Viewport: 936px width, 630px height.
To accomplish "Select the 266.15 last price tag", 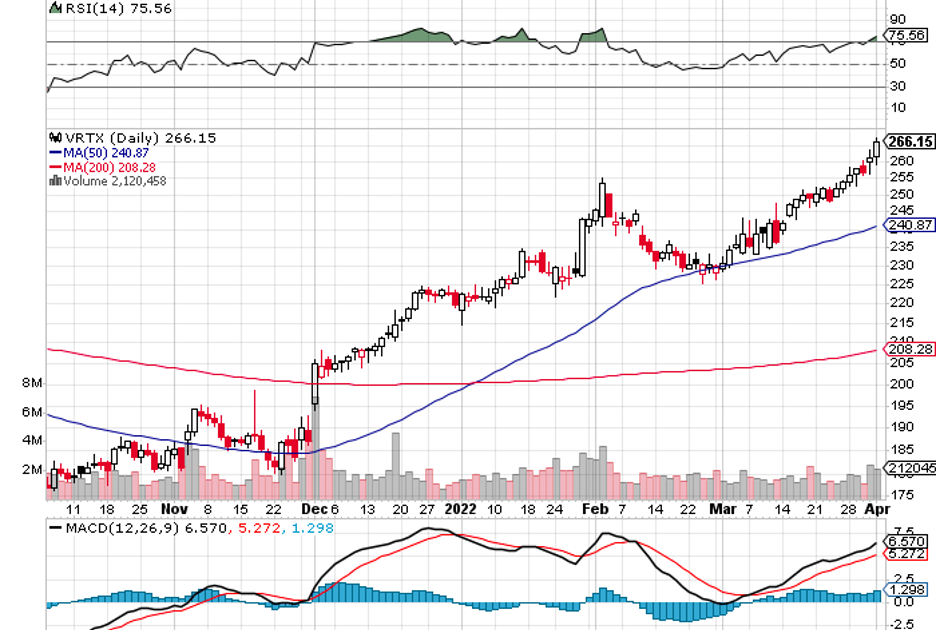I will 911,142.
